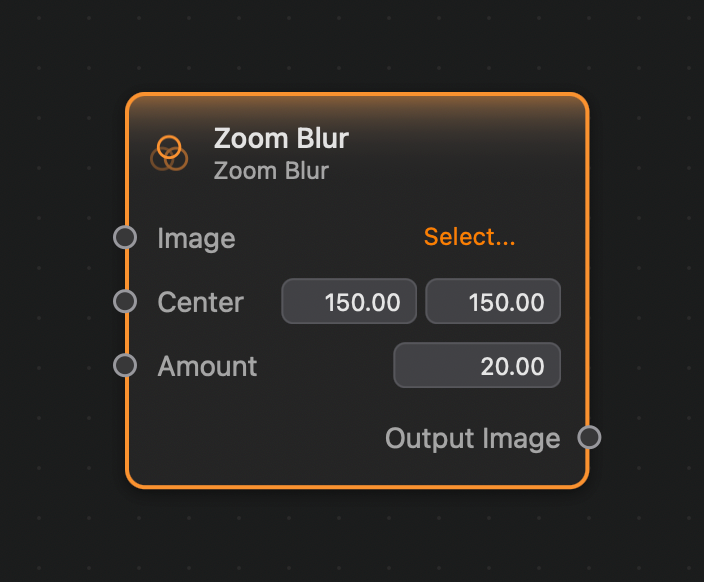Click the Image input port circle

pos(125,237)
